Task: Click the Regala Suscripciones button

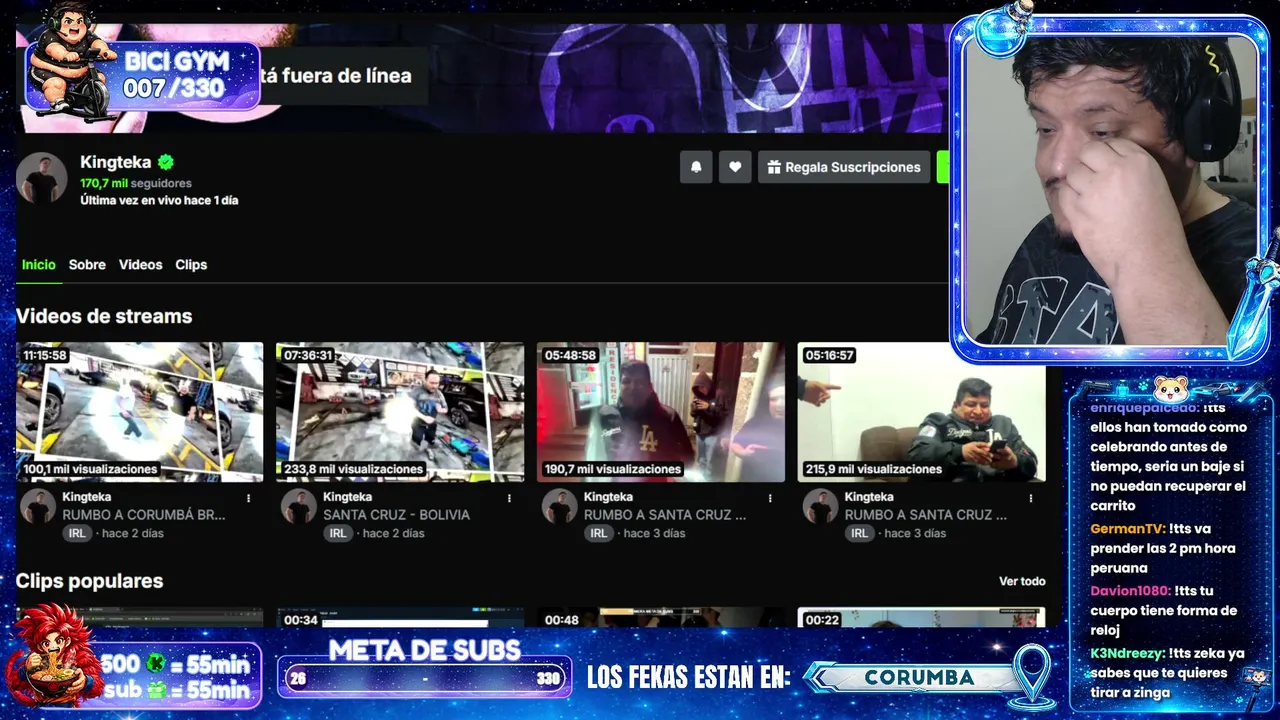Action: (844, 167)
